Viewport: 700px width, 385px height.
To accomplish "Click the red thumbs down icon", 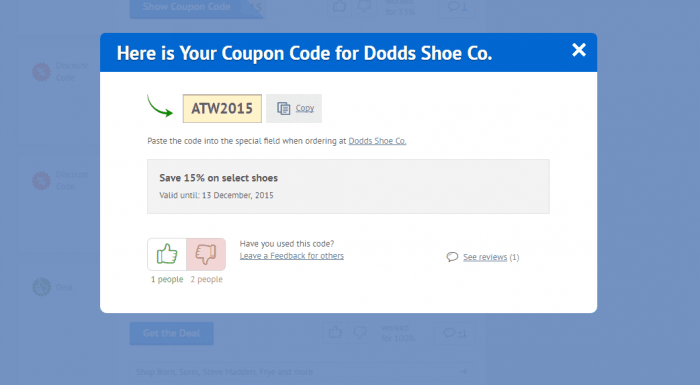I will [x=206, y=254].
